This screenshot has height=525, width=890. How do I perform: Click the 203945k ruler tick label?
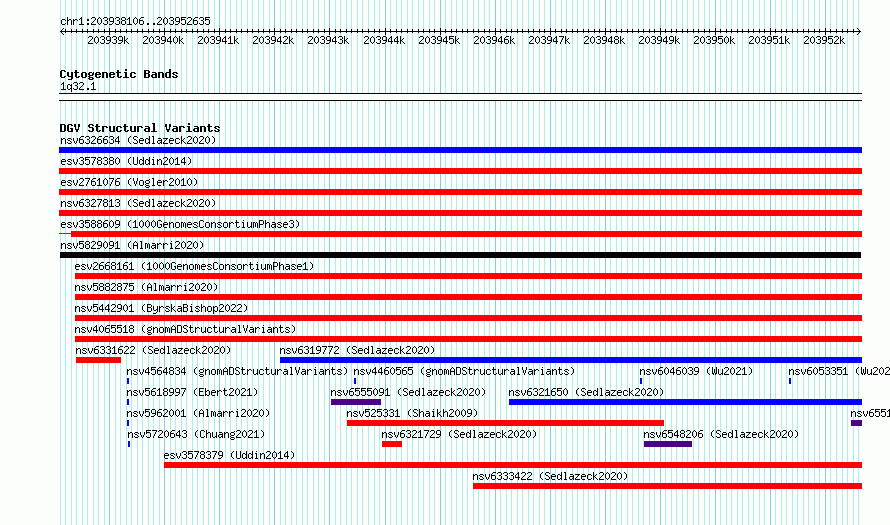439,40
